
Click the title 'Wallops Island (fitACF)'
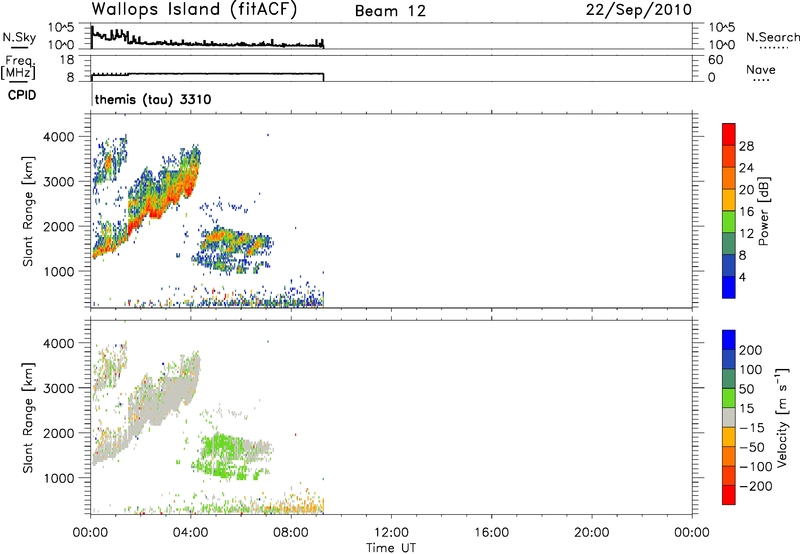click(194, 9)
